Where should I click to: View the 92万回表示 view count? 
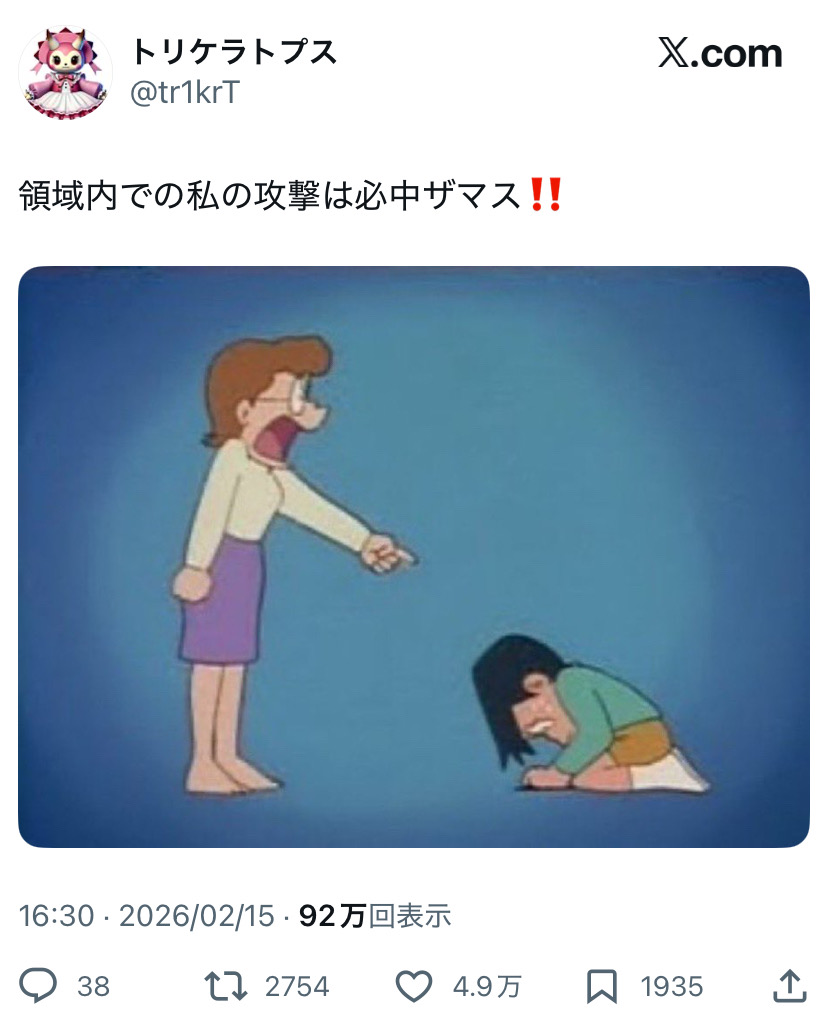[x=375, y=915]
